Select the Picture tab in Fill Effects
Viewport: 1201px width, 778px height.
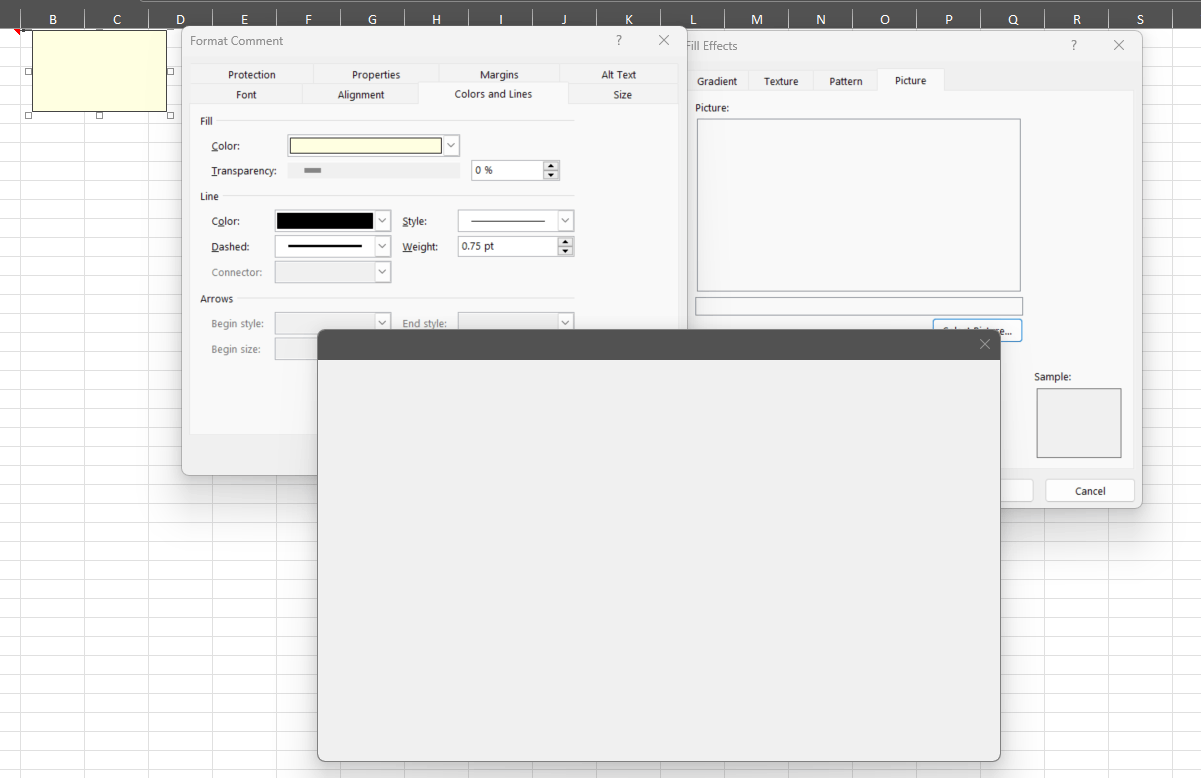911,80
